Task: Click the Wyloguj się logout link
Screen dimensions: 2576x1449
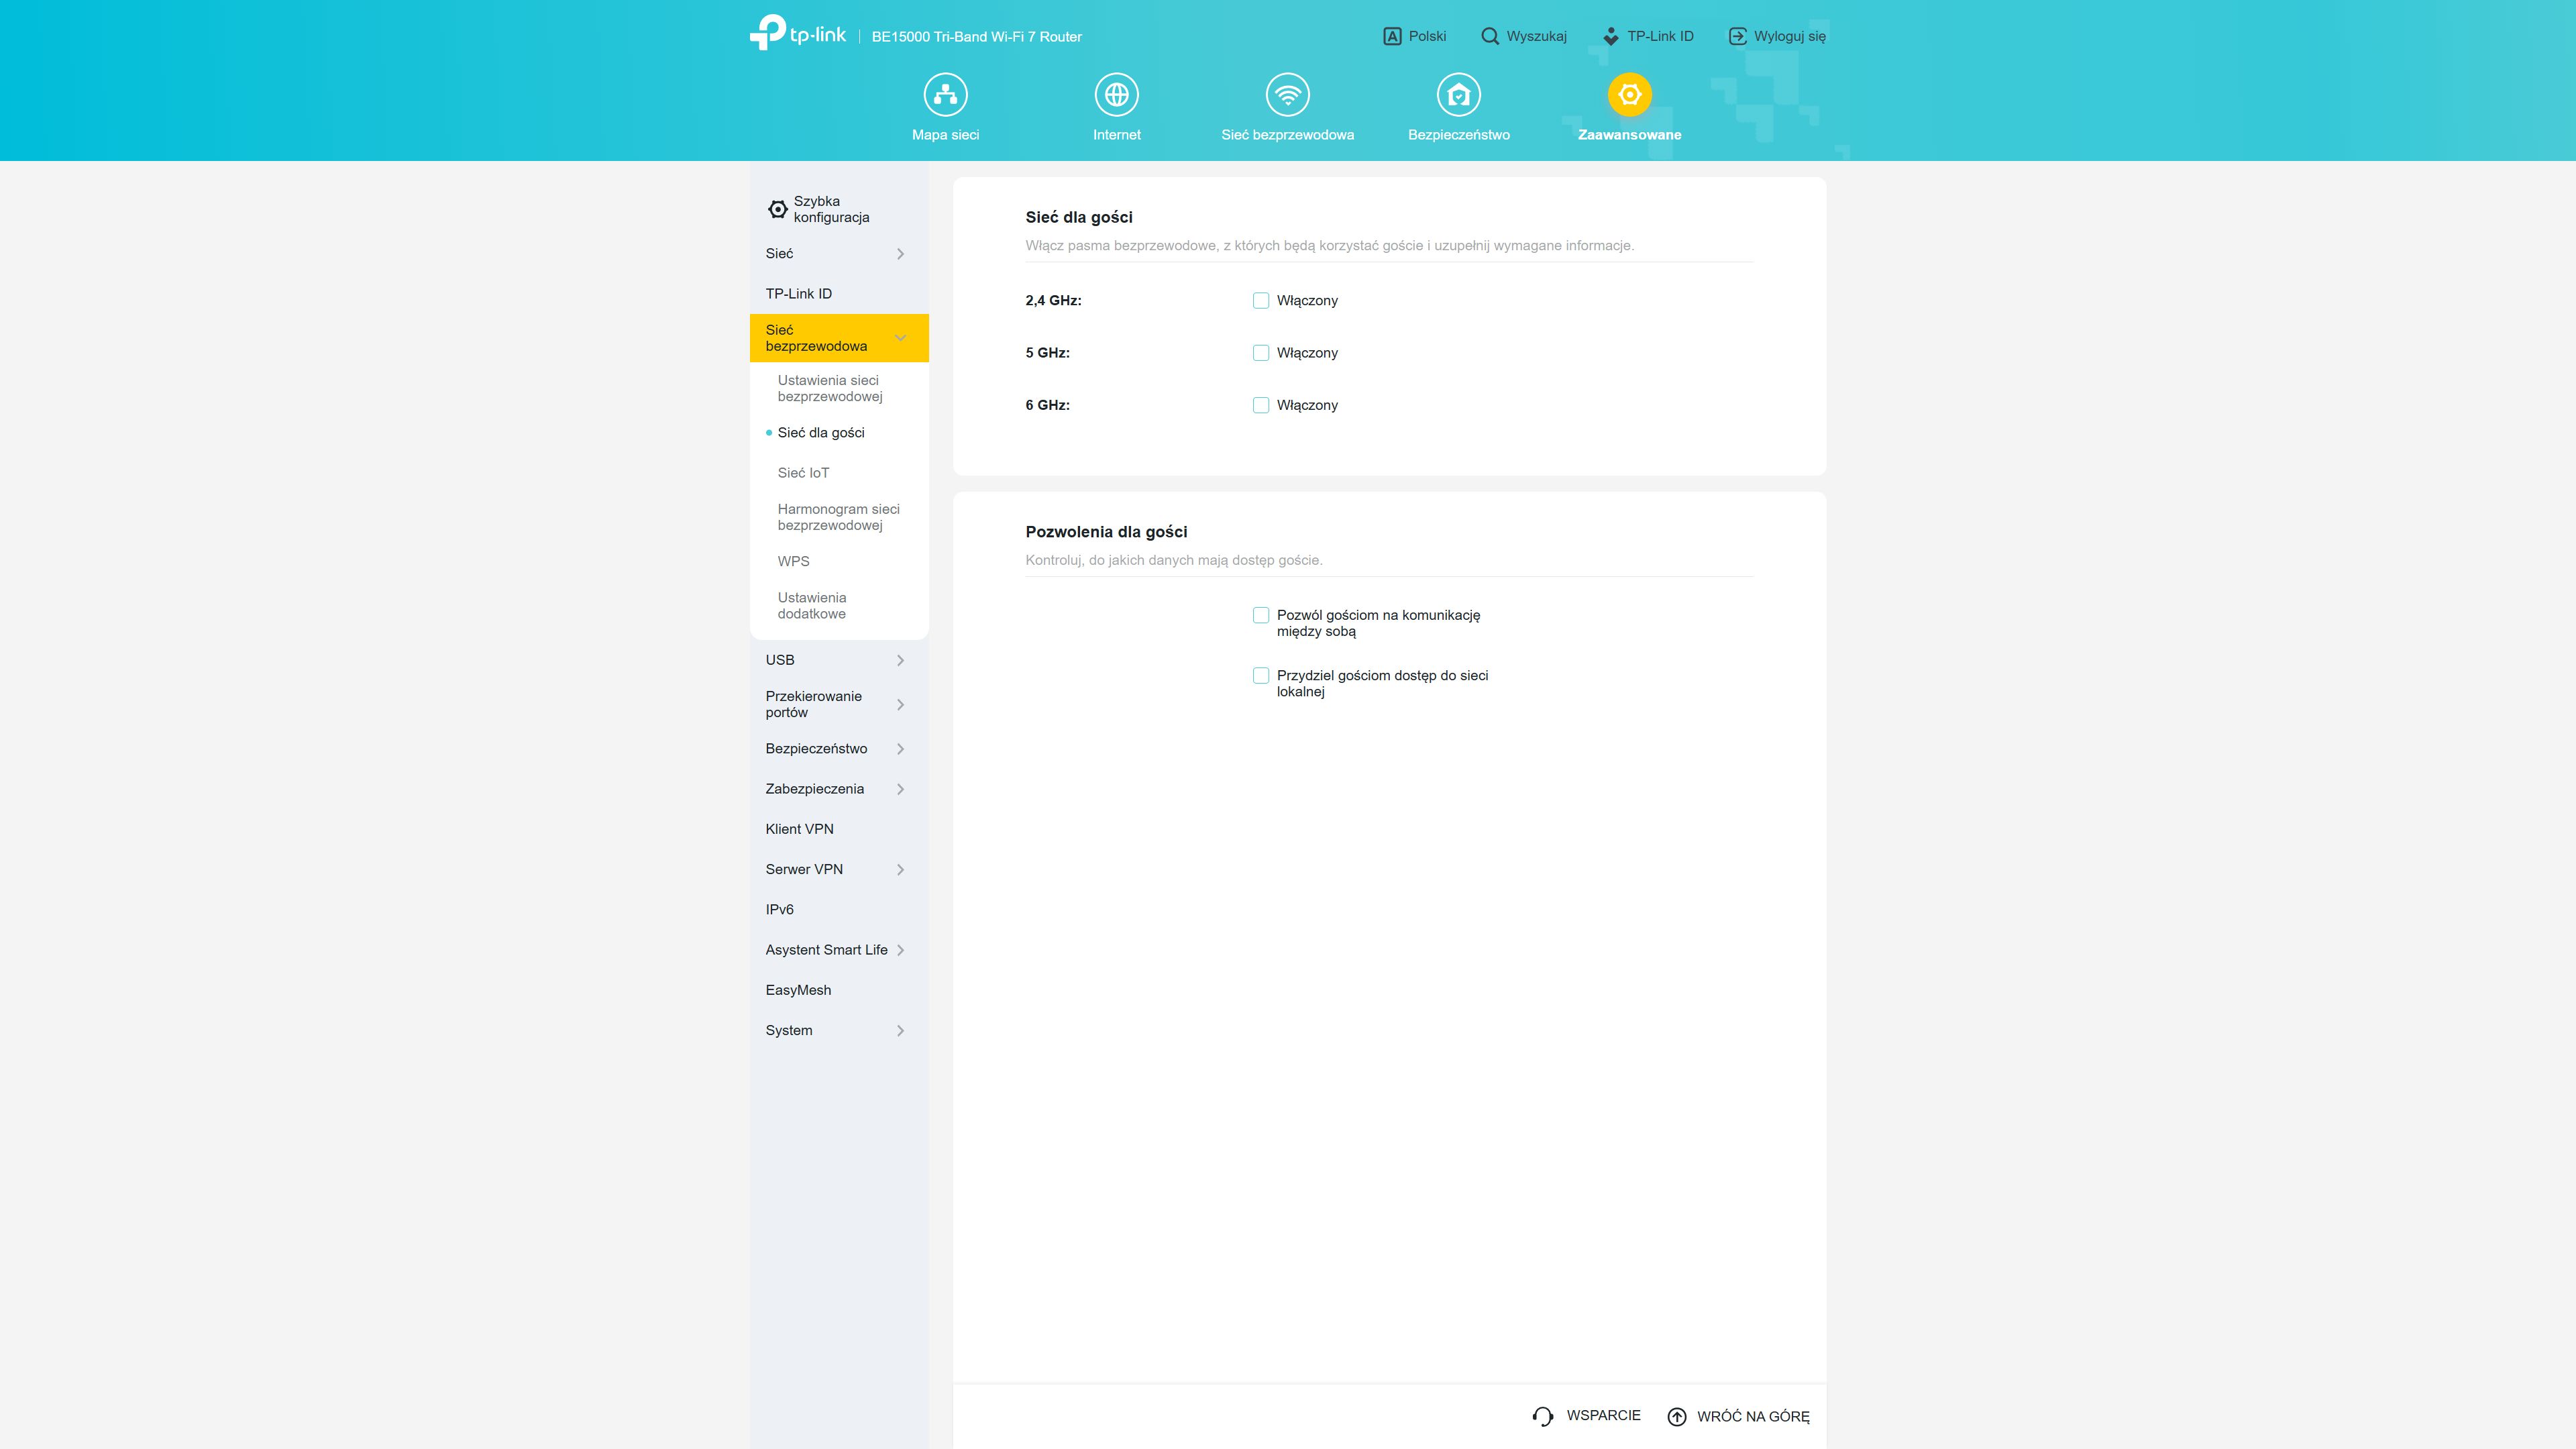Action: coord(1776,36)
